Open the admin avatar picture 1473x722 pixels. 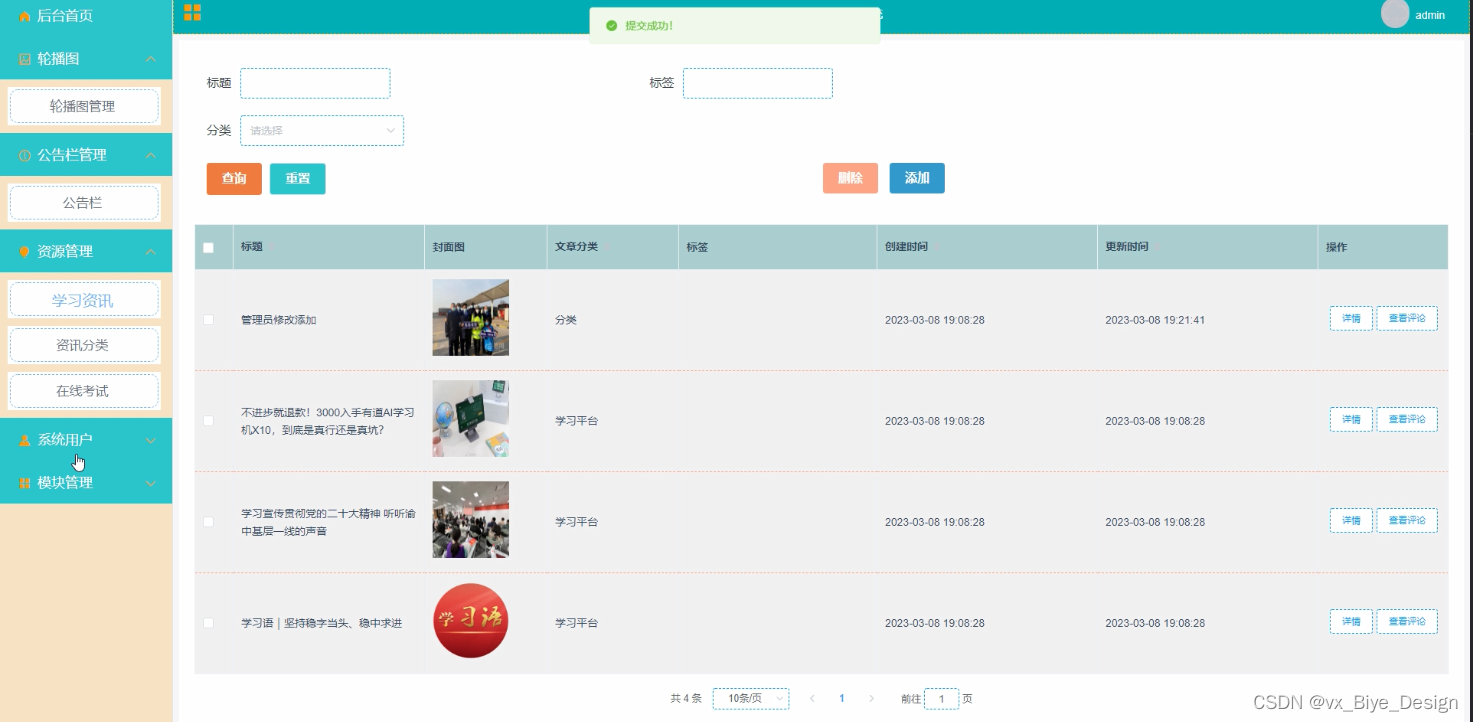[x=1395, y=13]
